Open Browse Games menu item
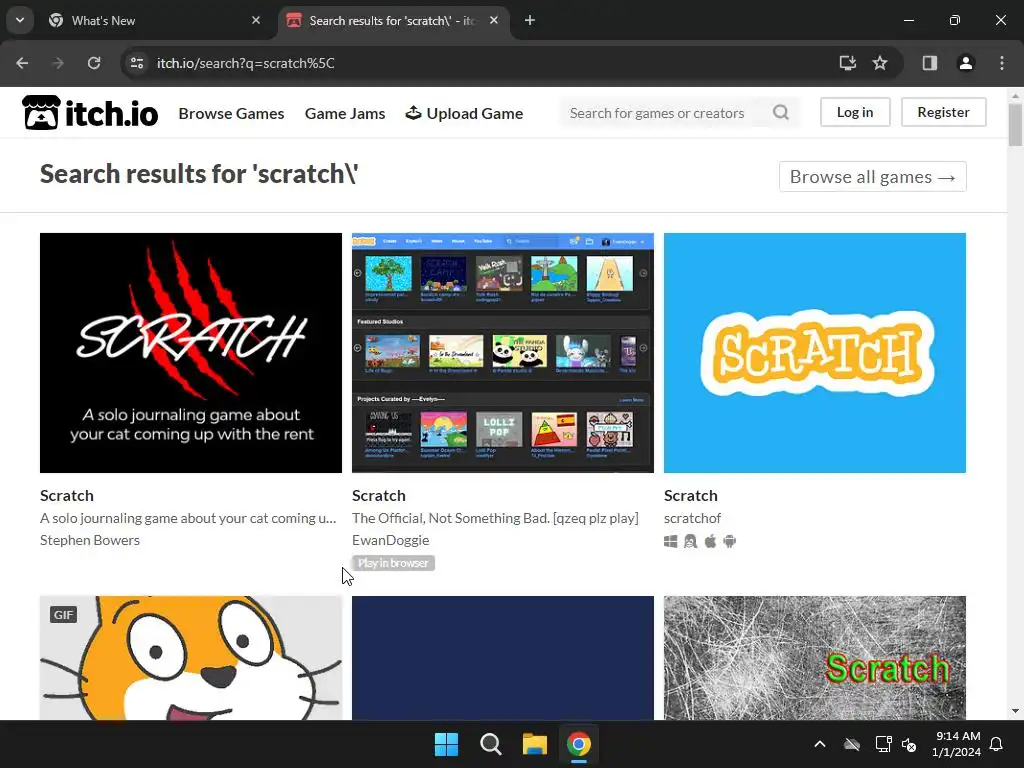 pos(231,113)
